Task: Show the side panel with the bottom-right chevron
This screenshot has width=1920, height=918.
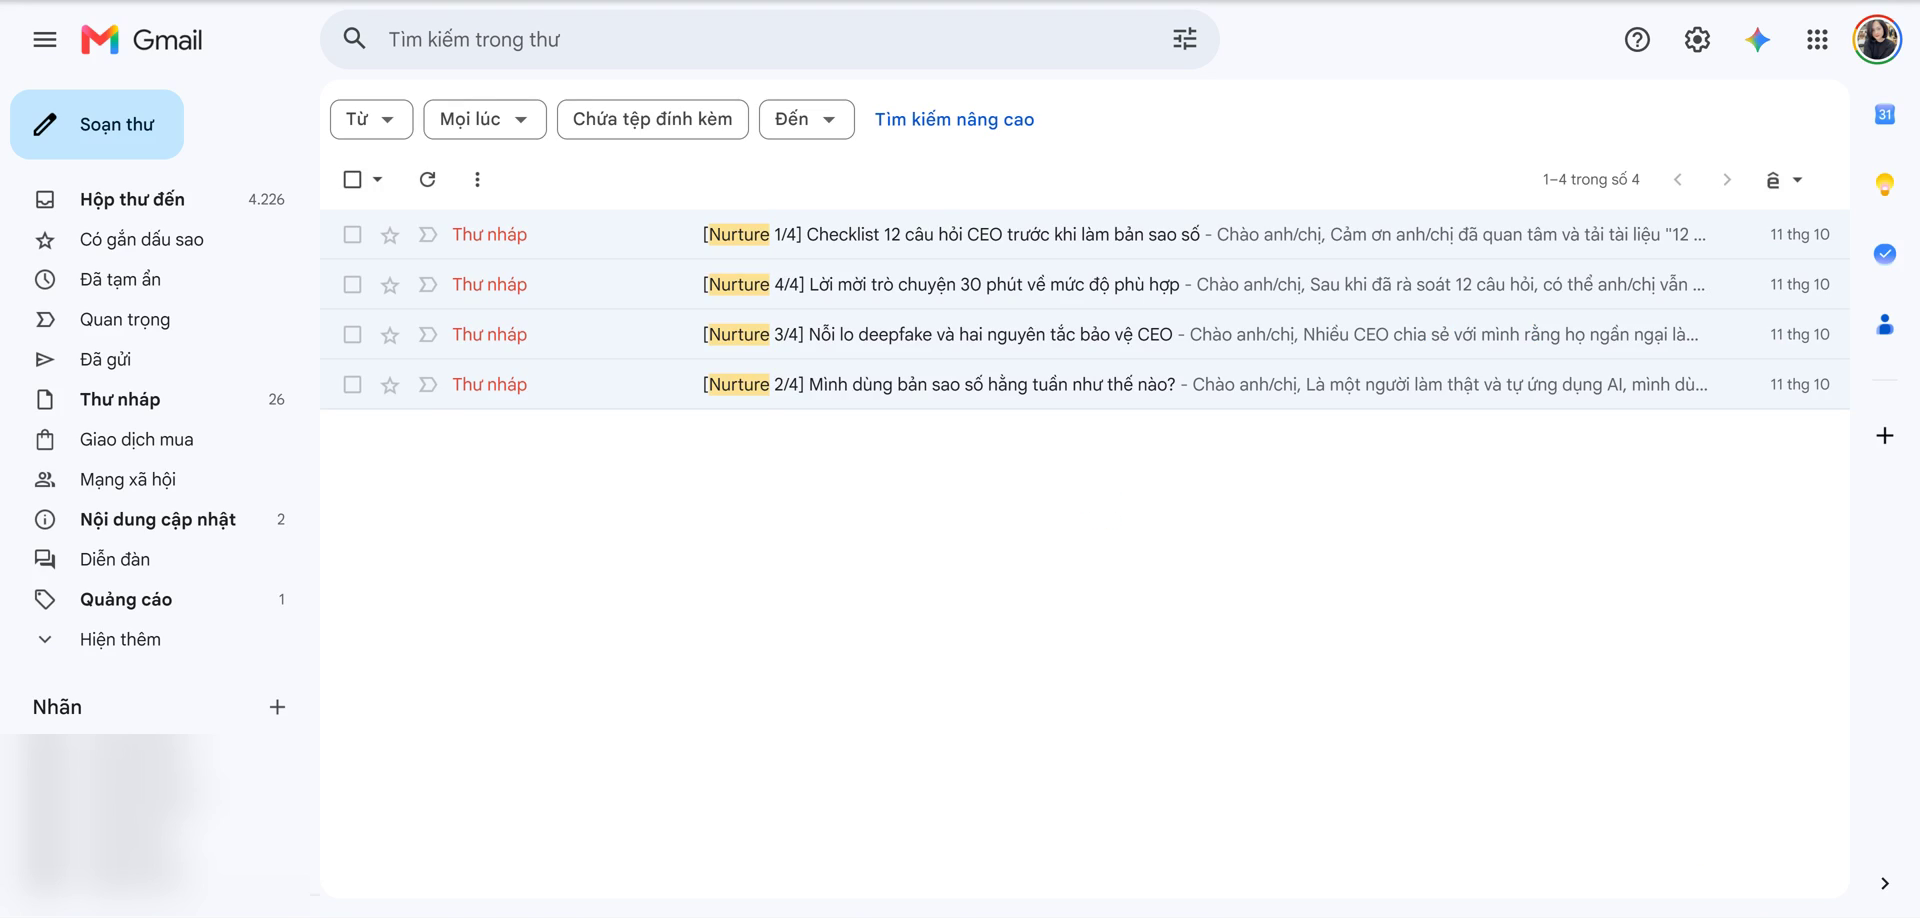Action: pyautogui.click(x=1885, y=883)
